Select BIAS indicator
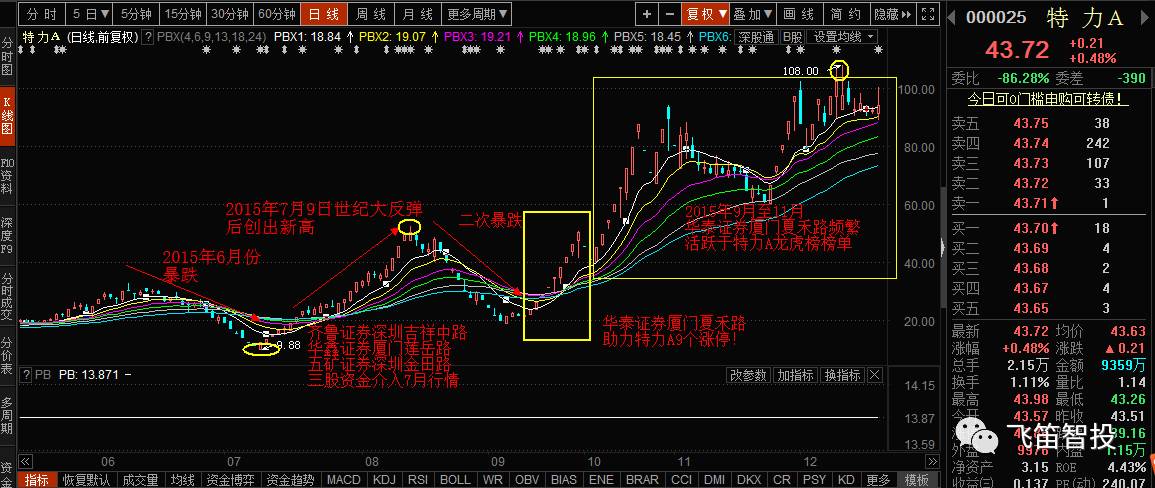This screenshot has width=1155, height=488. tap(564, 480)
